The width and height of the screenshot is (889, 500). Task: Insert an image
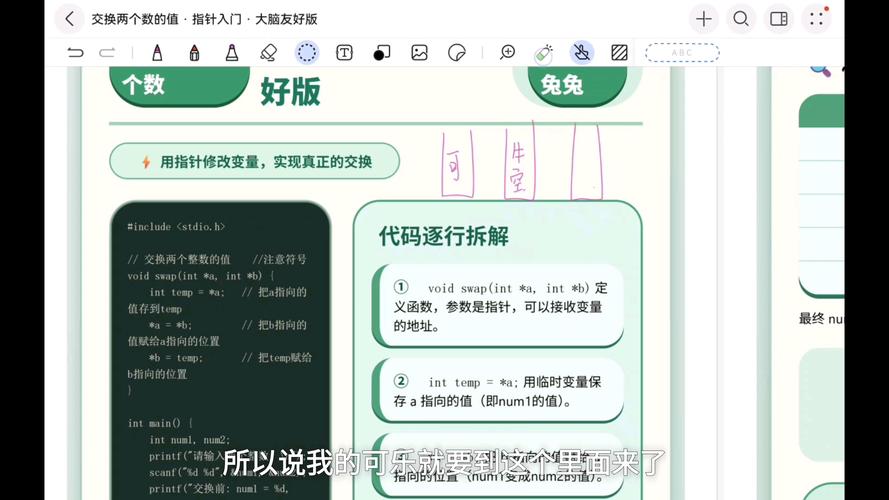tap(420, 53)
